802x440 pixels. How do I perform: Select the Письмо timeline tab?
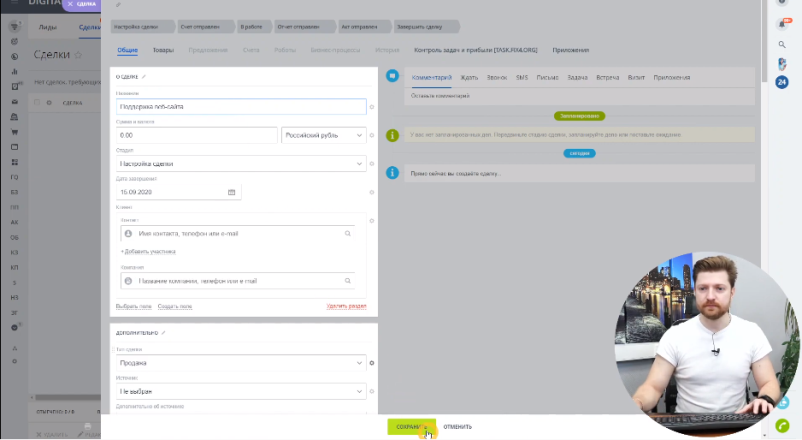(x=547, y=78)
